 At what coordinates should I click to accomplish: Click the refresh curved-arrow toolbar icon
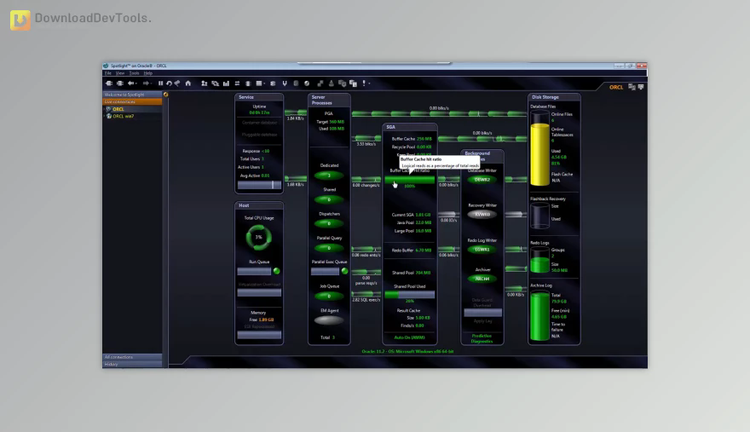point(169,83)
